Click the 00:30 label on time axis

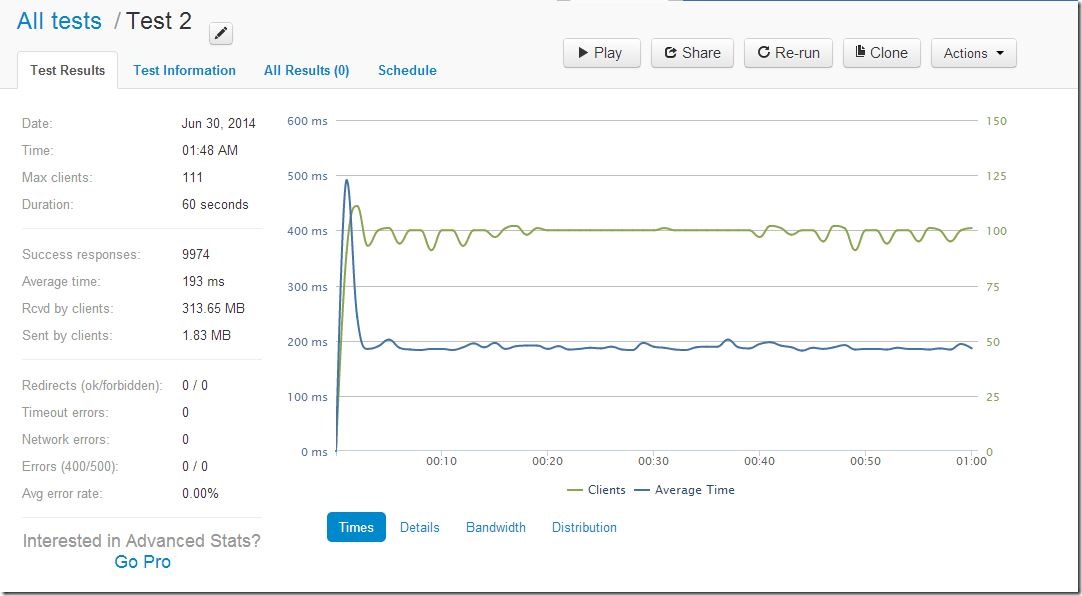coord(653,461)
